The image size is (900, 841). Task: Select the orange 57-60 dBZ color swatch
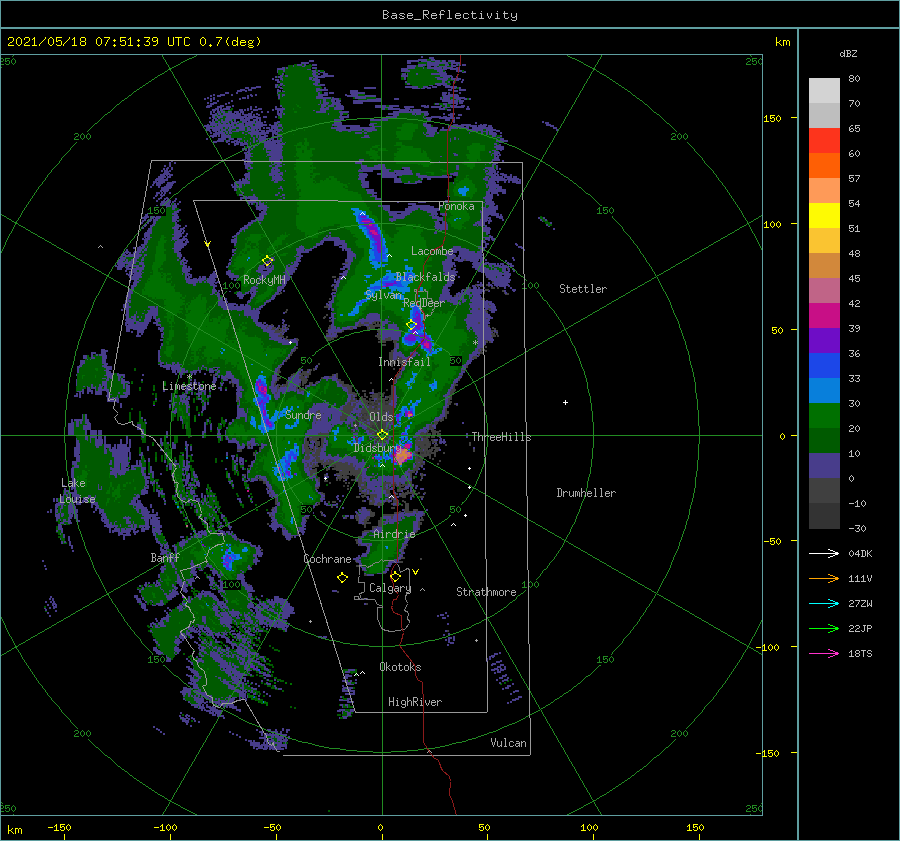coord(824,166)
